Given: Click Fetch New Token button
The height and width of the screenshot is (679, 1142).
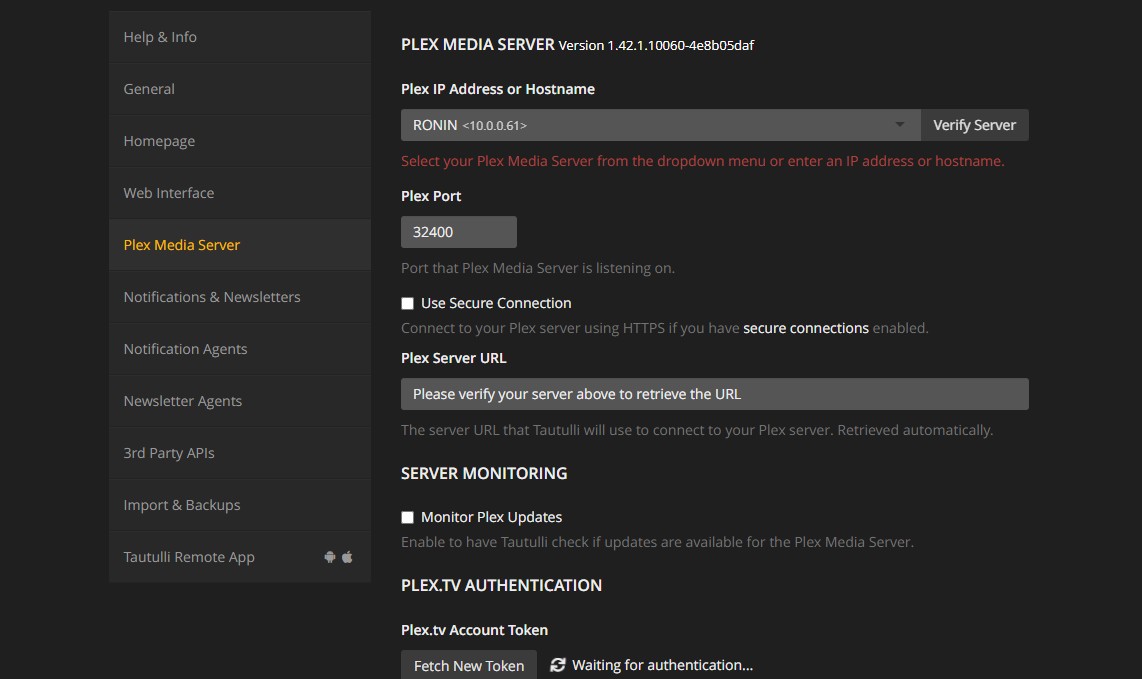Looking at the screenshot, I should [469, 665].
